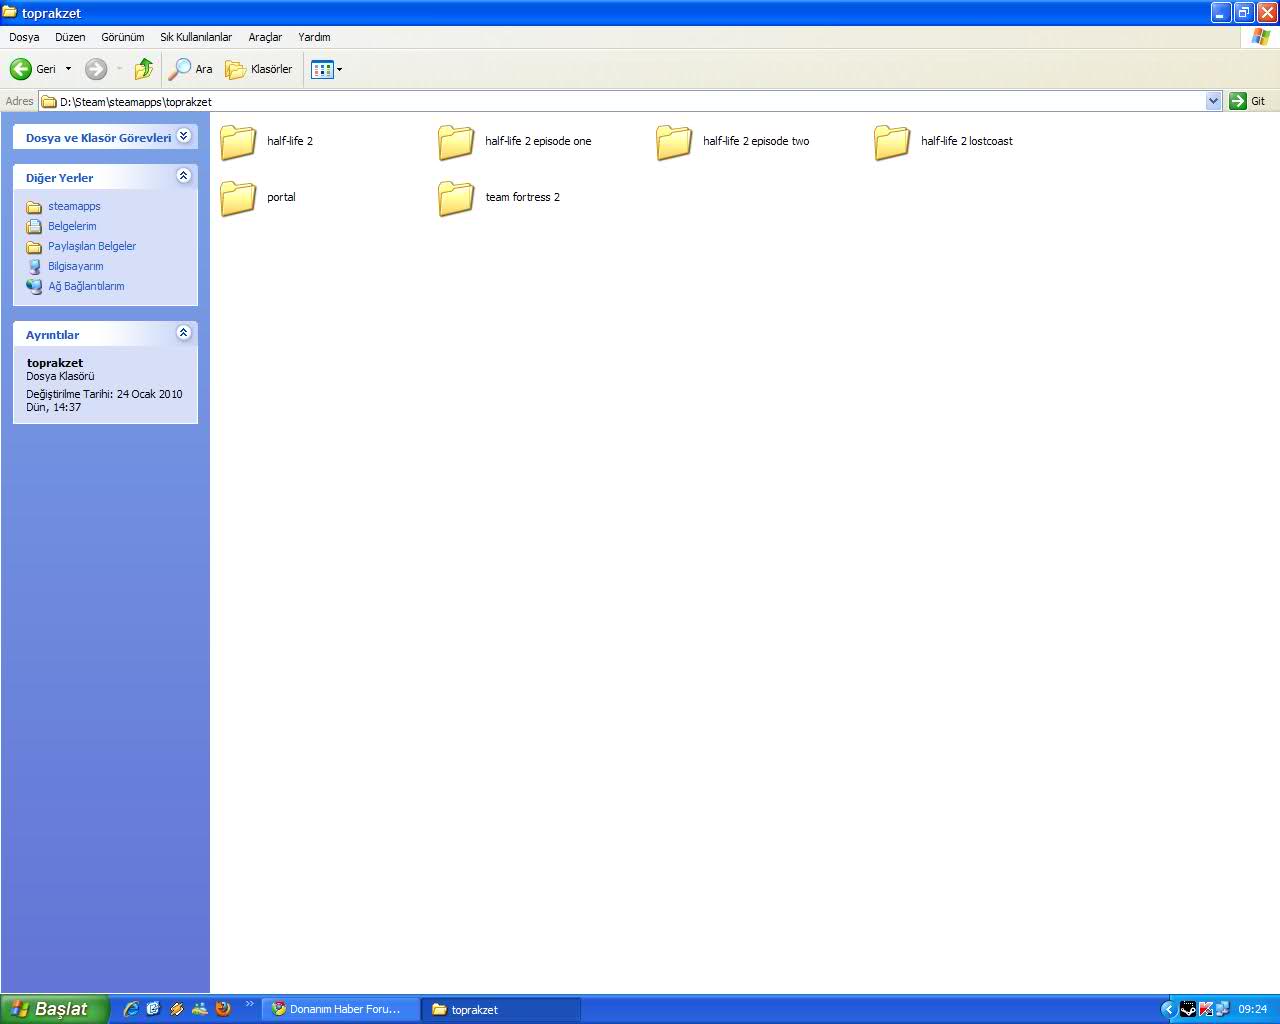Click the Git go arrow button
This screenshot has width=1280, height=1024.
1238,101
